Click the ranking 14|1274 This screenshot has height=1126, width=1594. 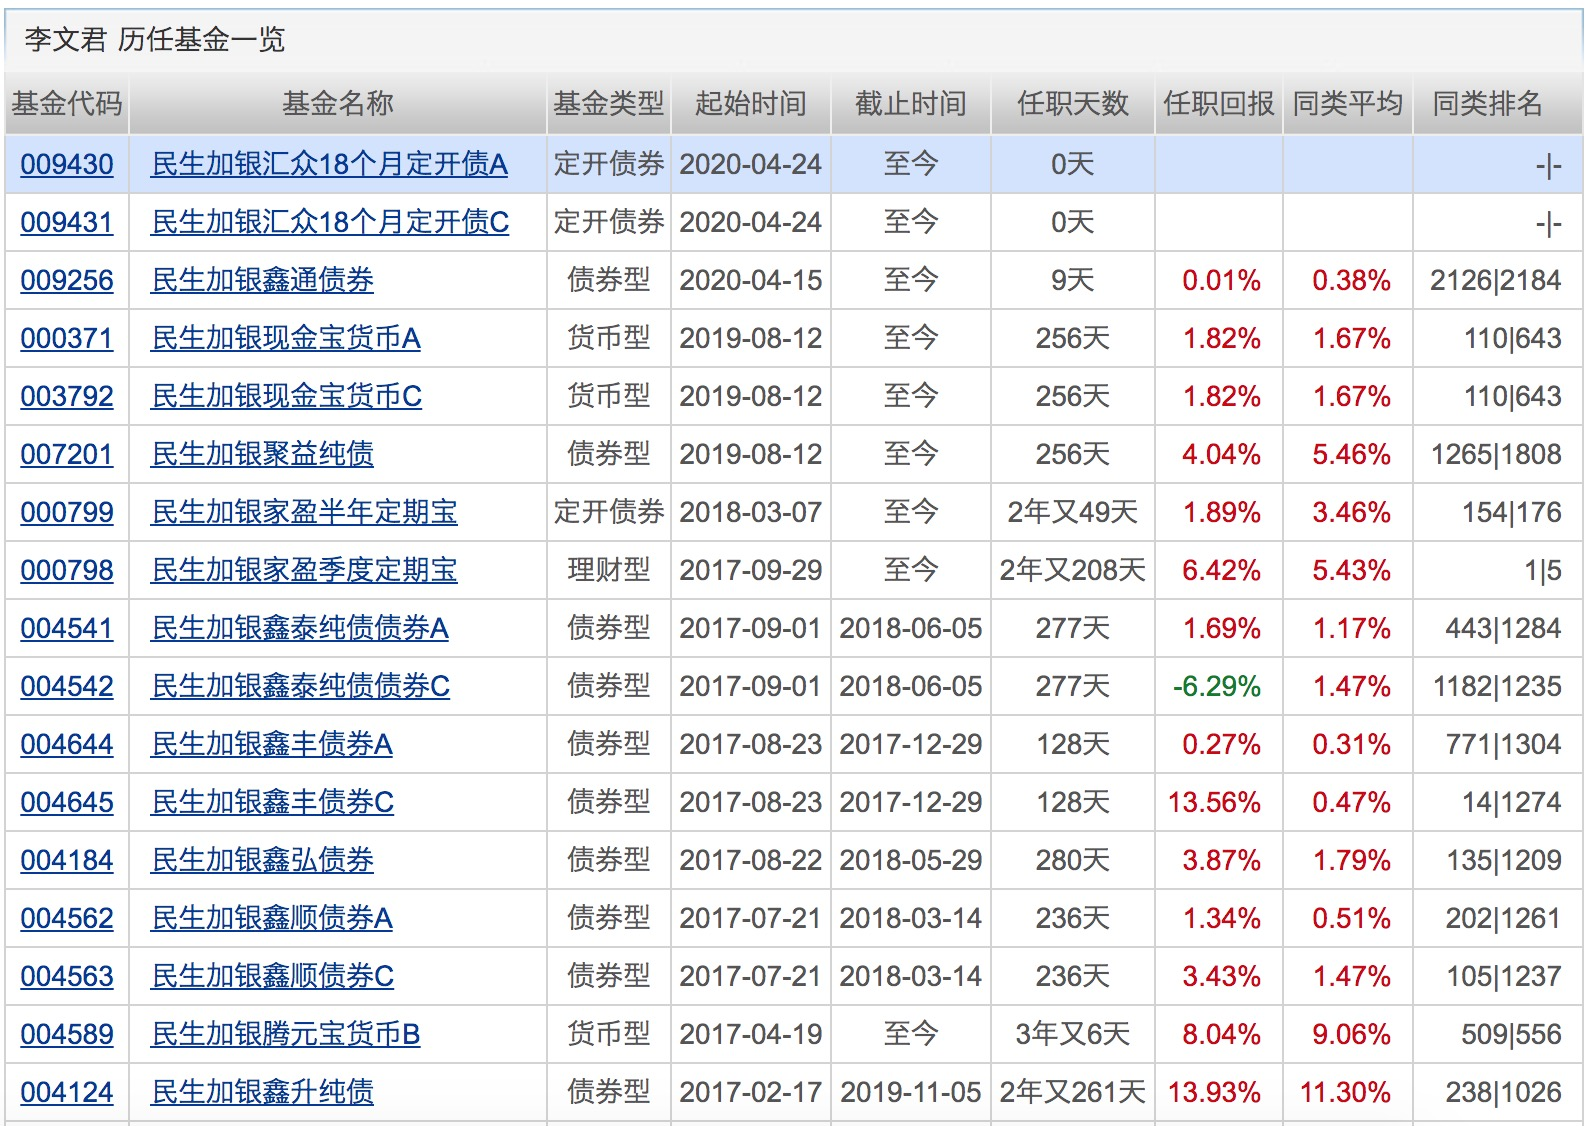click(x=1512, y=802)
